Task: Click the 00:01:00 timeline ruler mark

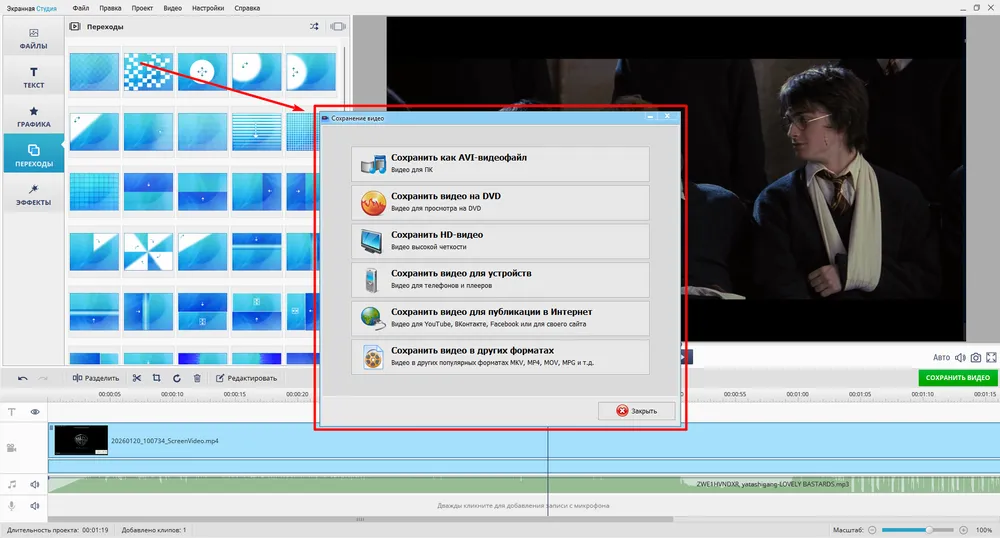Action: coord(797,395)
